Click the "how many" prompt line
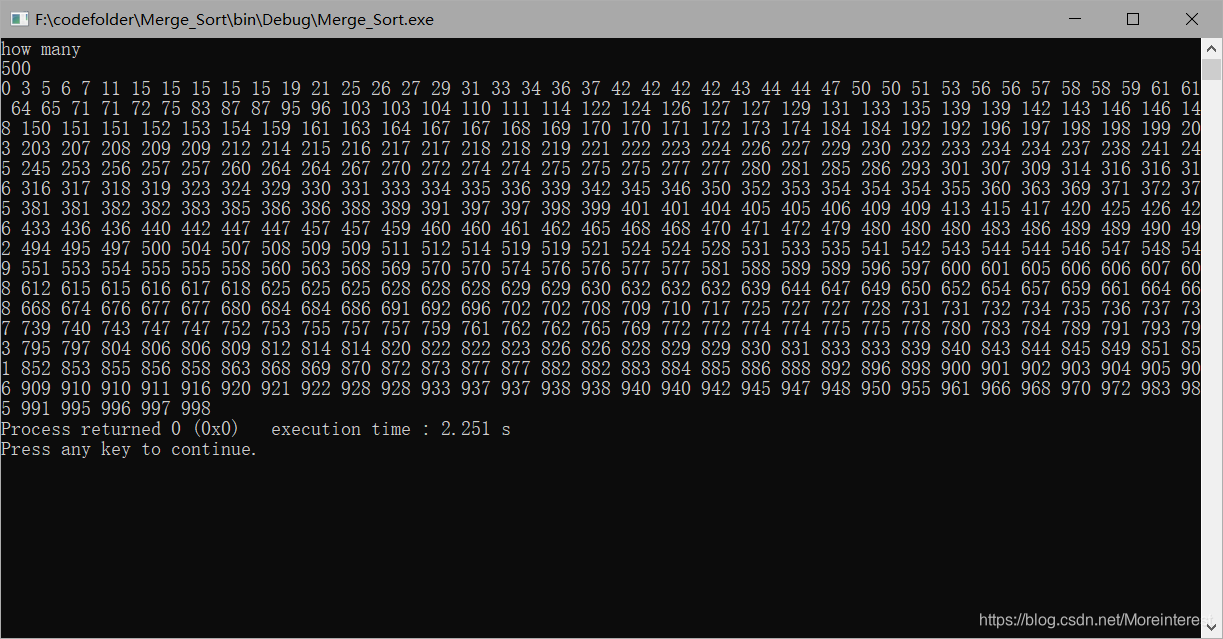Screen dimensions: 1223x639 (x=41, y=49)
